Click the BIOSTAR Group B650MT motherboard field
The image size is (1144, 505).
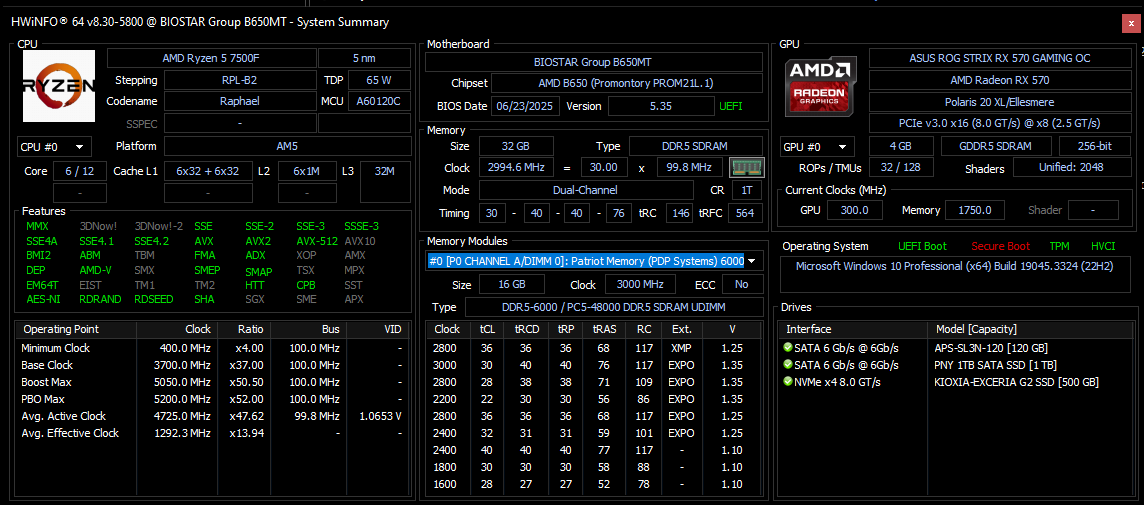point(593,62)
